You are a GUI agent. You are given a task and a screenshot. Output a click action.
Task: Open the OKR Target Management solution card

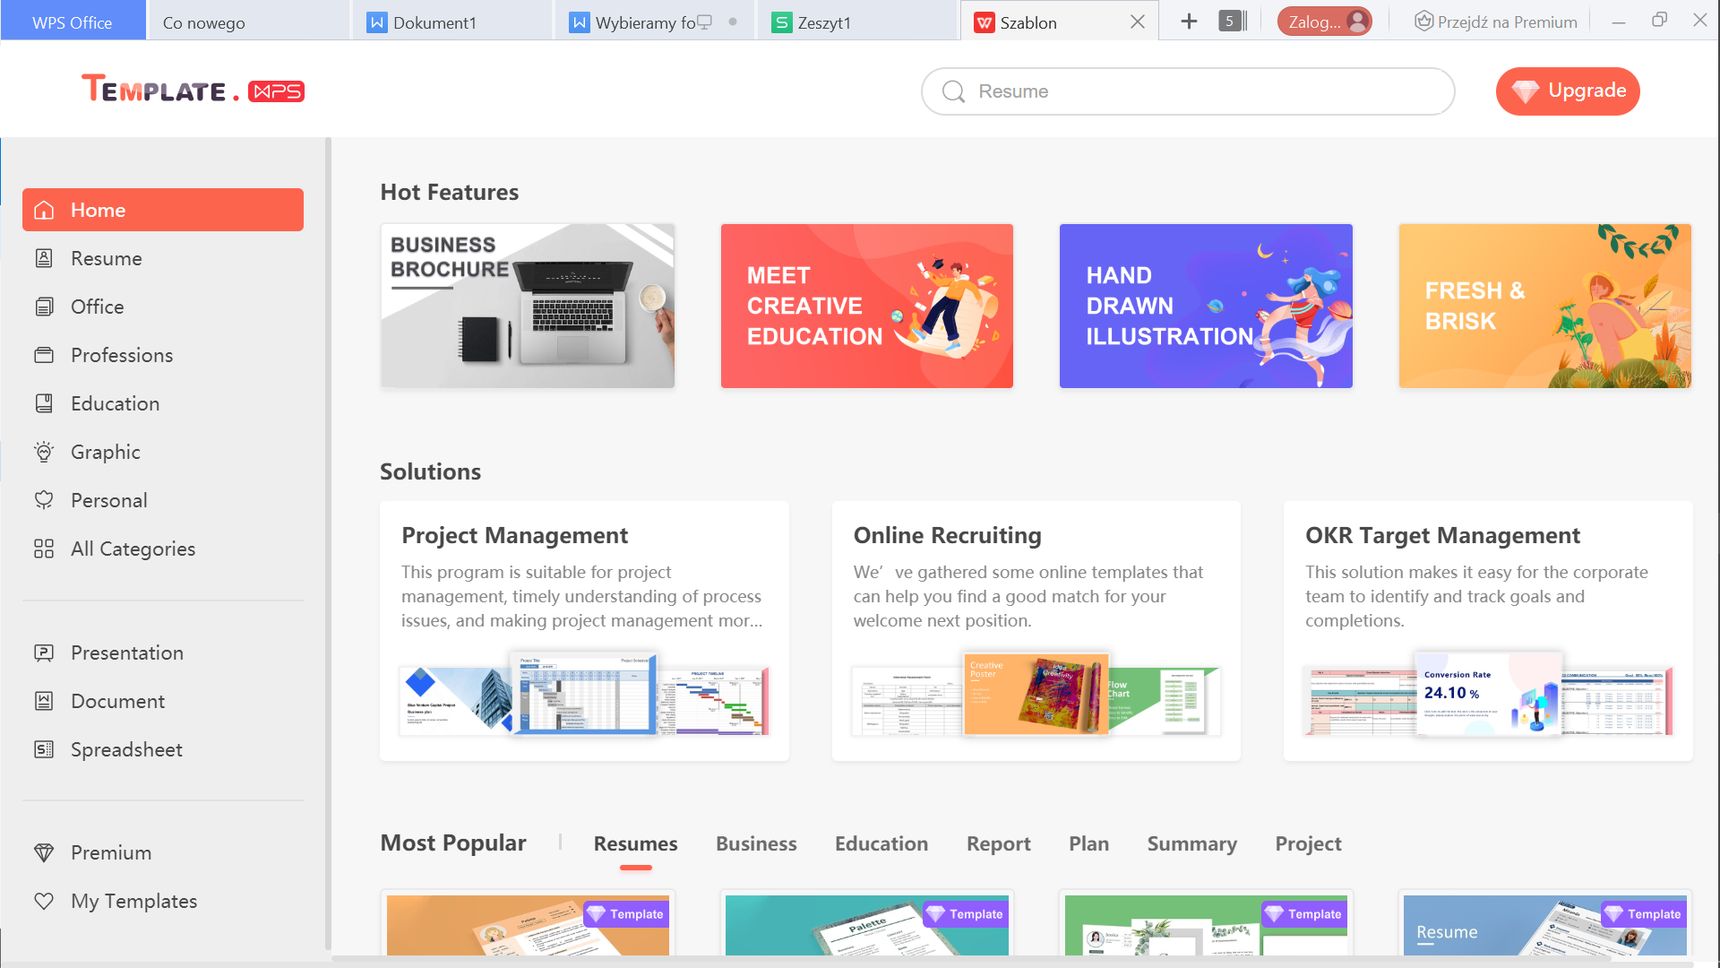(1488, 631)
